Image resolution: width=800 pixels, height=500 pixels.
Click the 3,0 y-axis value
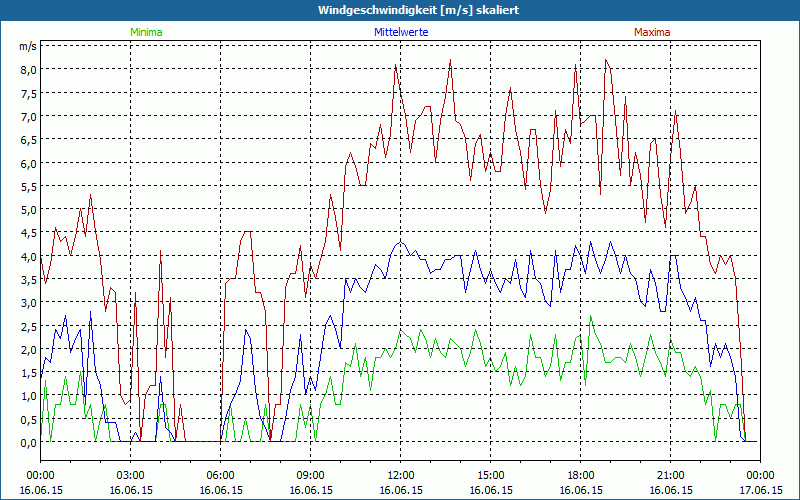[29, 303]
